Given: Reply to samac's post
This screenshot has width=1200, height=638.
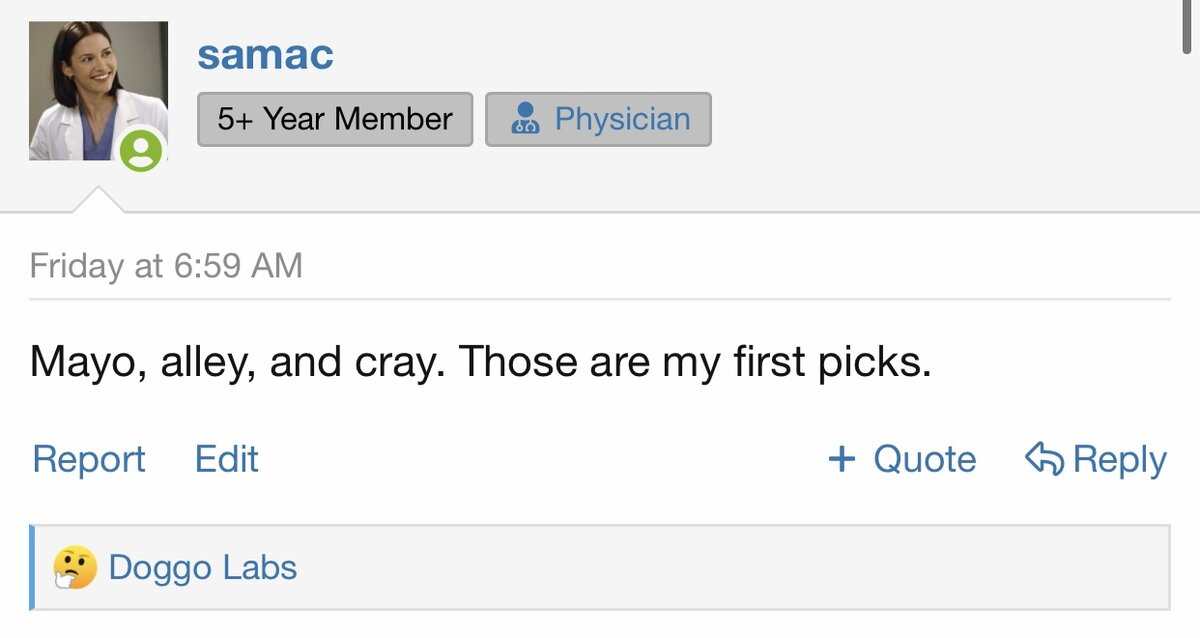Looking at the screenshot, I should click(x=1096, y=459).
